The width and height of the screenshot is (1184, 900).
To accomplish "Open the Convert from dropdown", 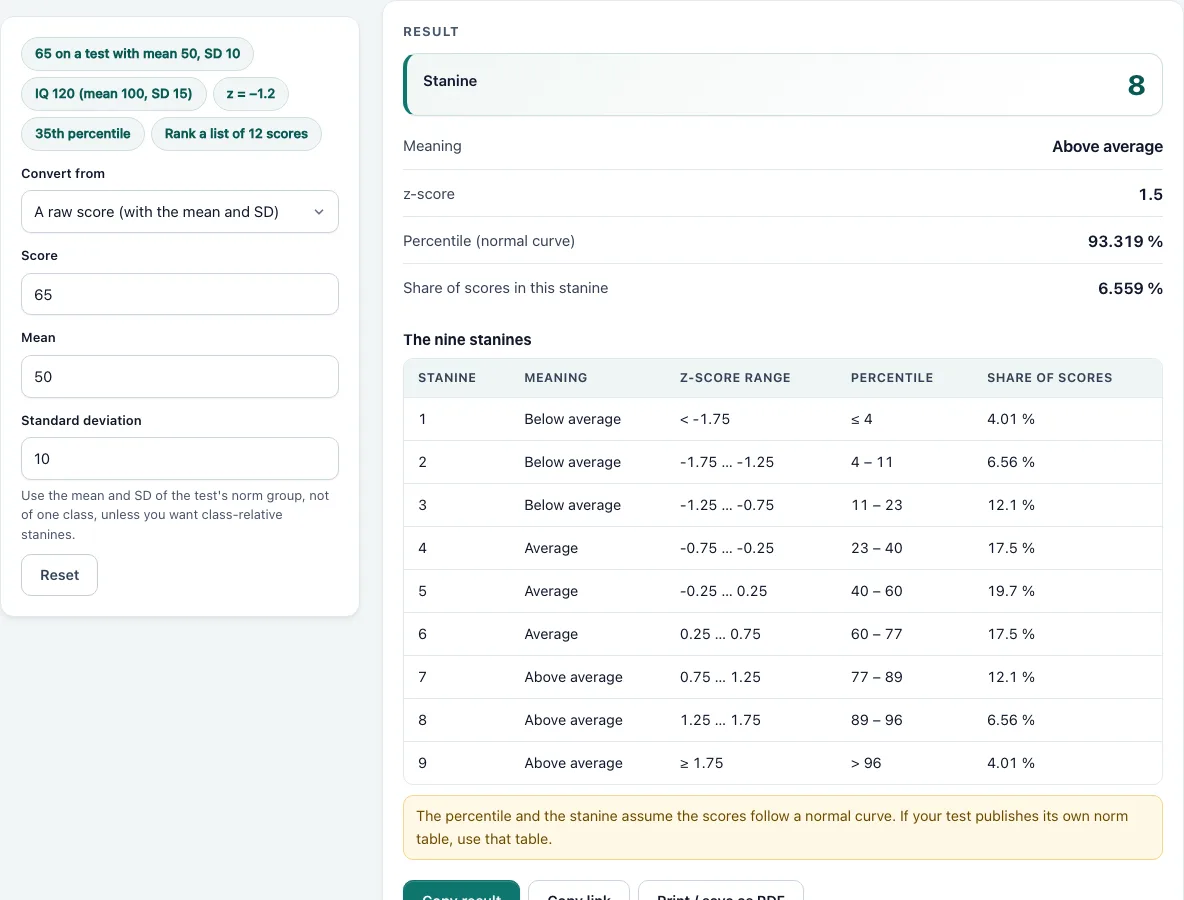I will tap(180, 211).
